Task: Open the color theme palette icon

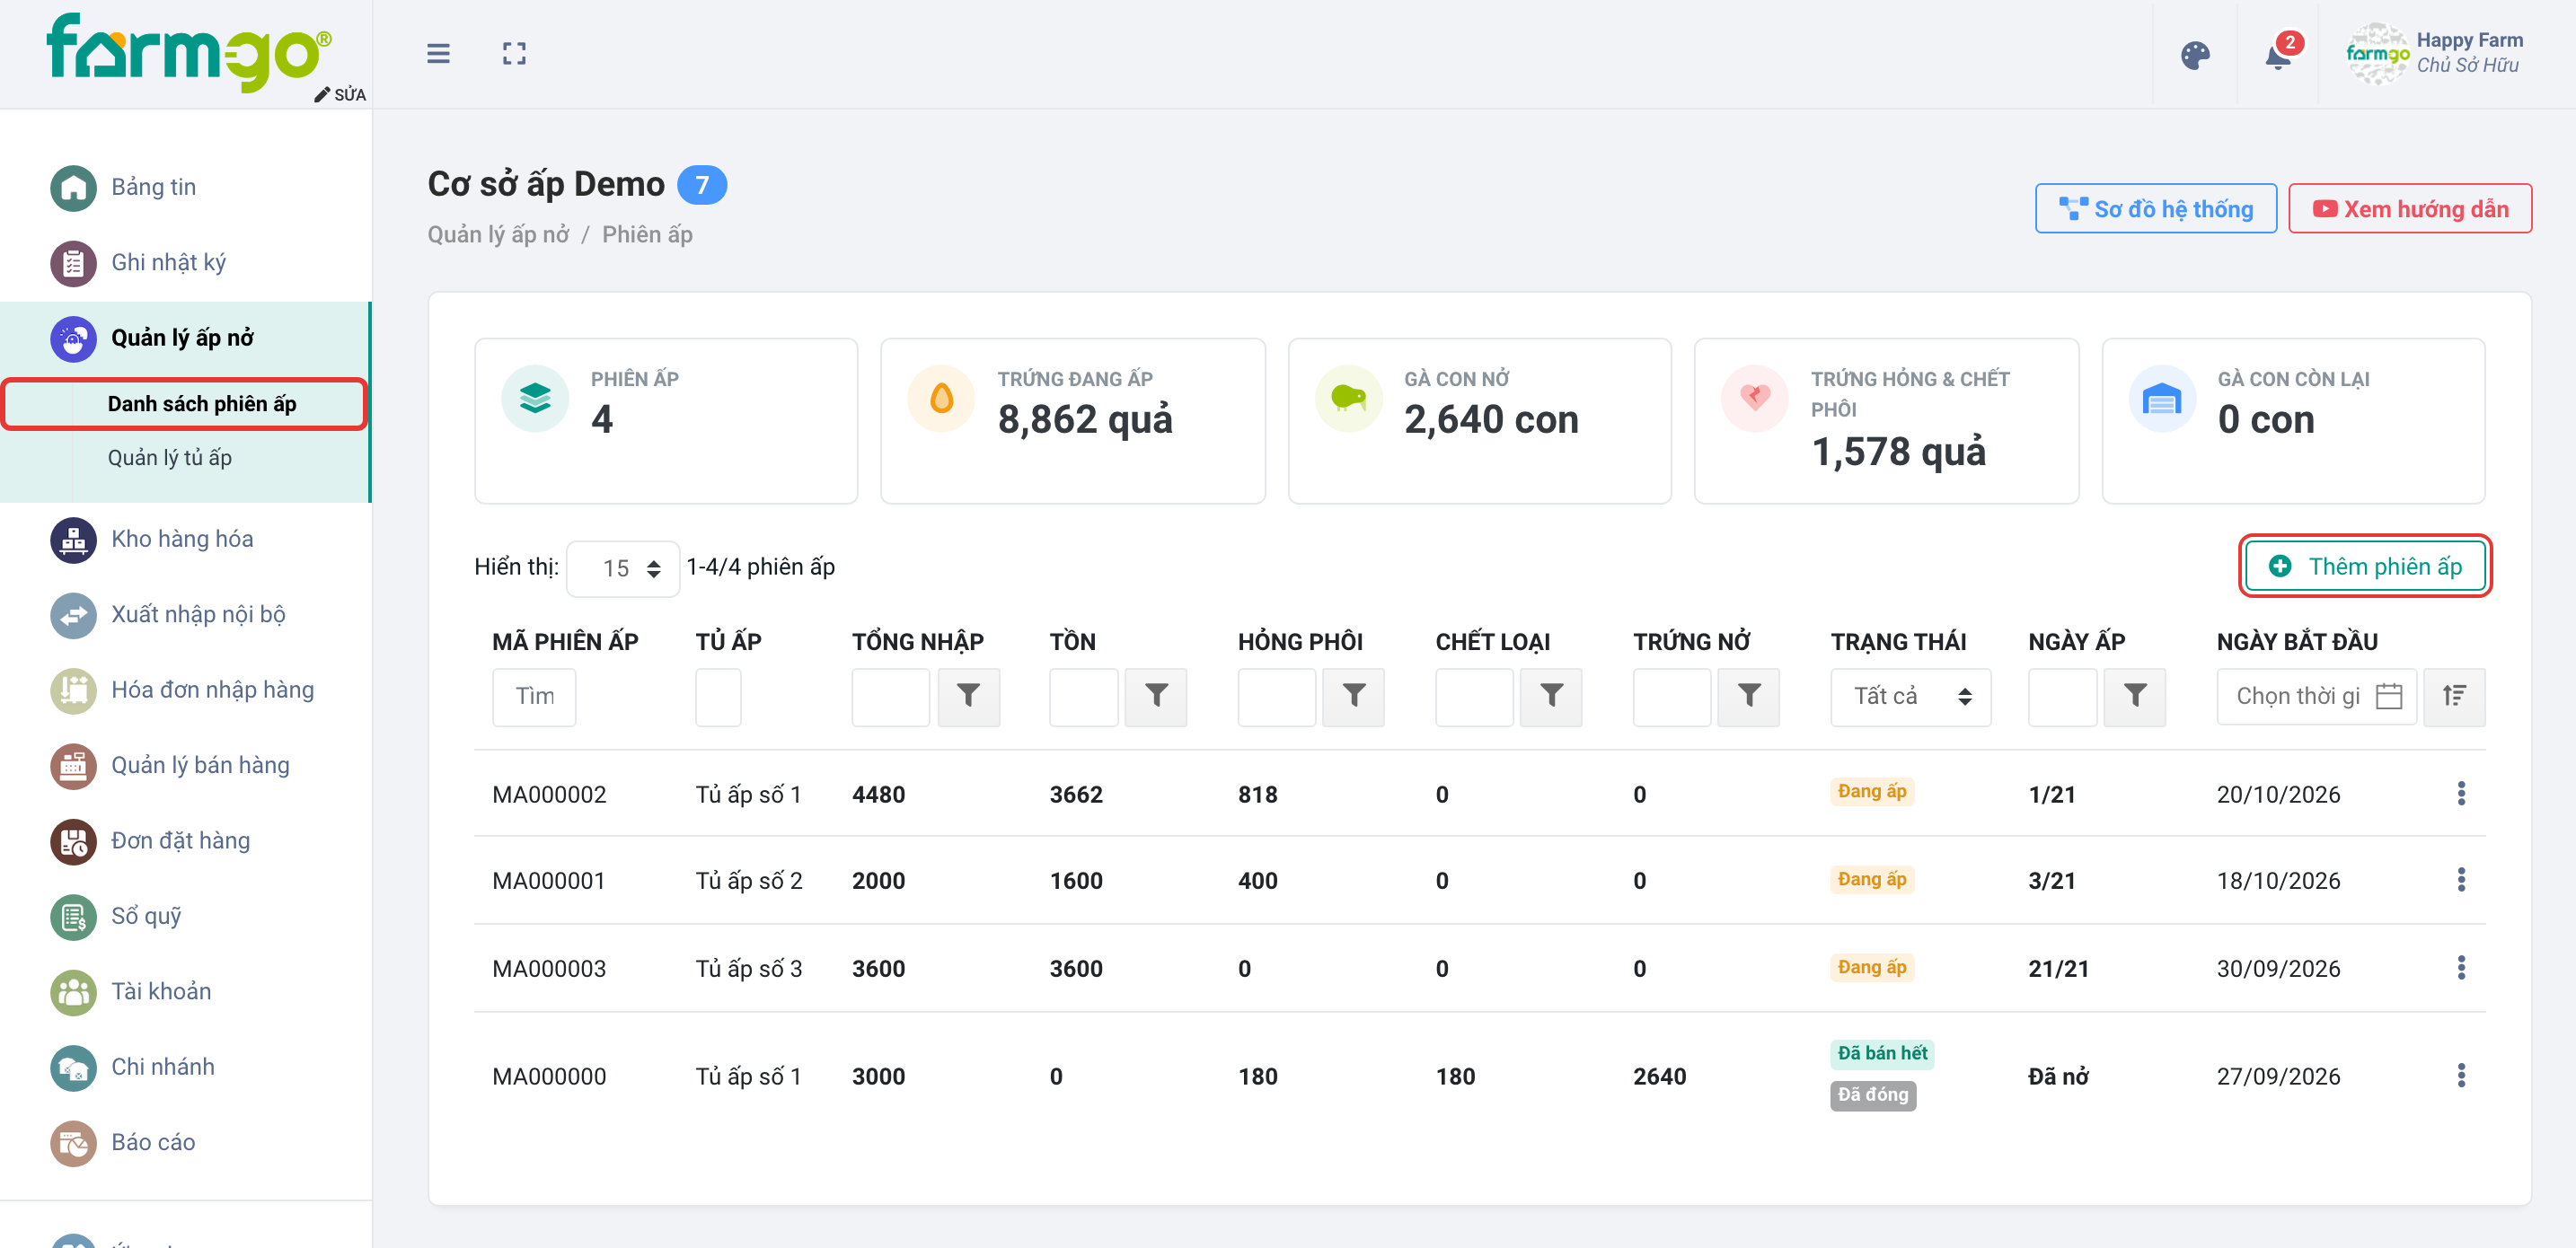Action: [2195, 55]
